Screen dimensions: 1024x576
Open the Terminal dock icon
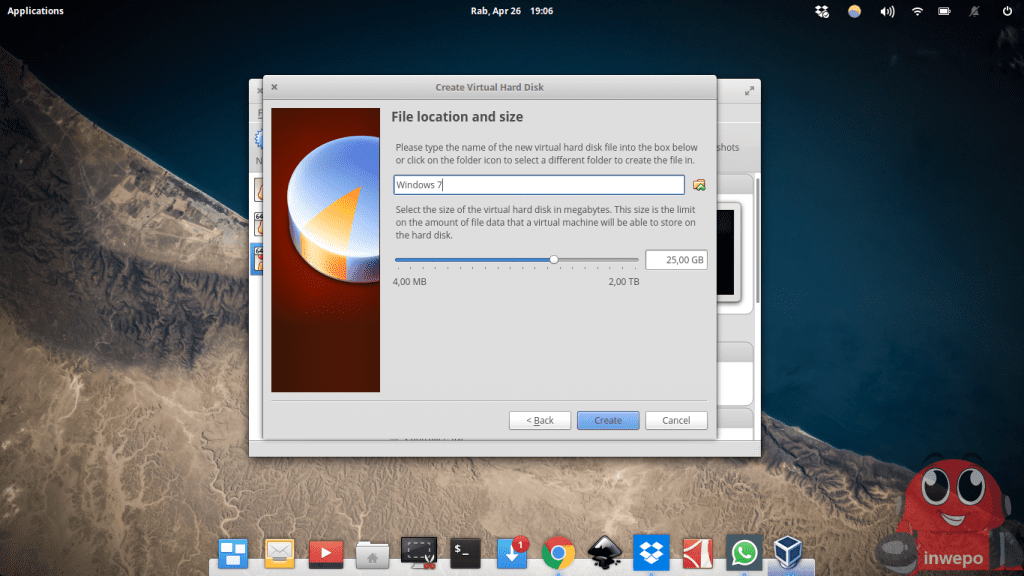[466, 552]
